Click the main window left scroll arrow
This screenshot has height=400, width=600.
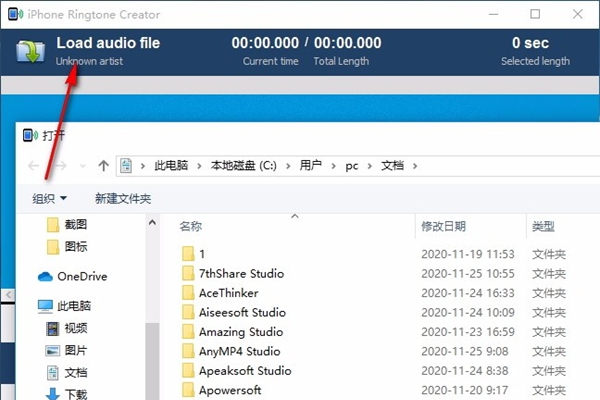(x=8, y=295)
